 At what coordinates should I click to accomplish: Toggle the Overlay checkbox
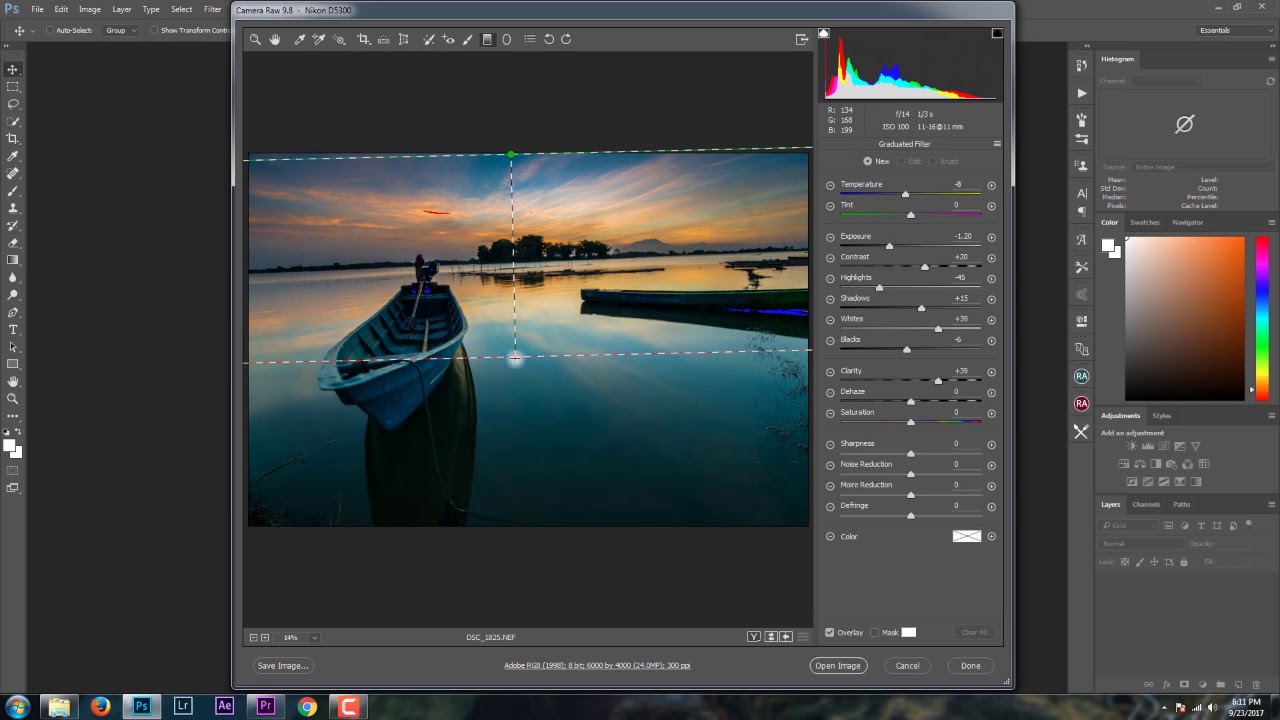(829, 632)
